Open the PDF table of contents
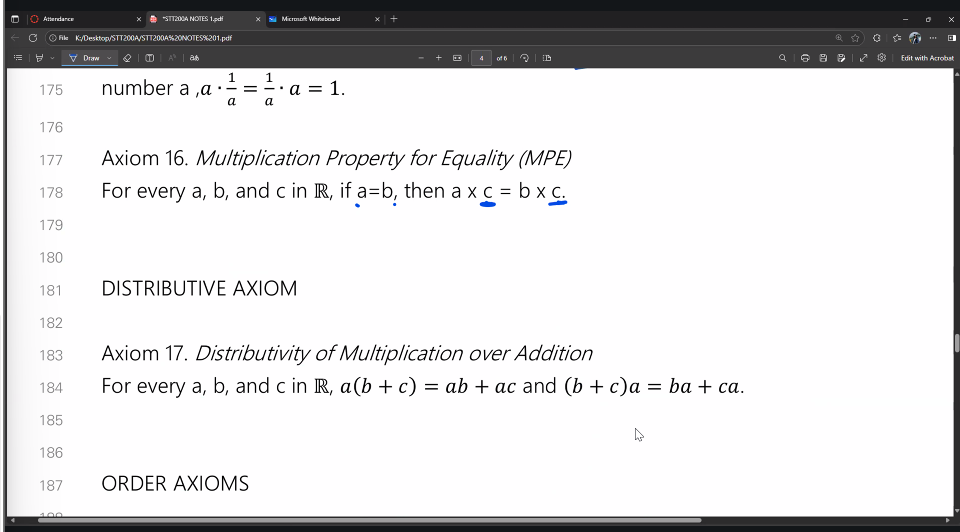 [x=19, y=58]
